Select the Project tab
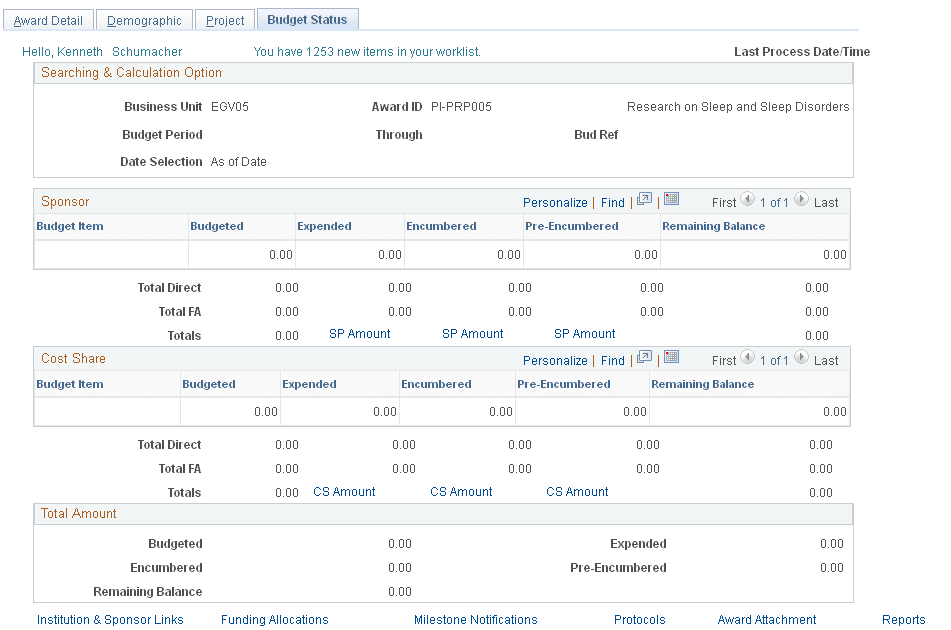This screenshot has height=630, width=951. pos(224,19)
